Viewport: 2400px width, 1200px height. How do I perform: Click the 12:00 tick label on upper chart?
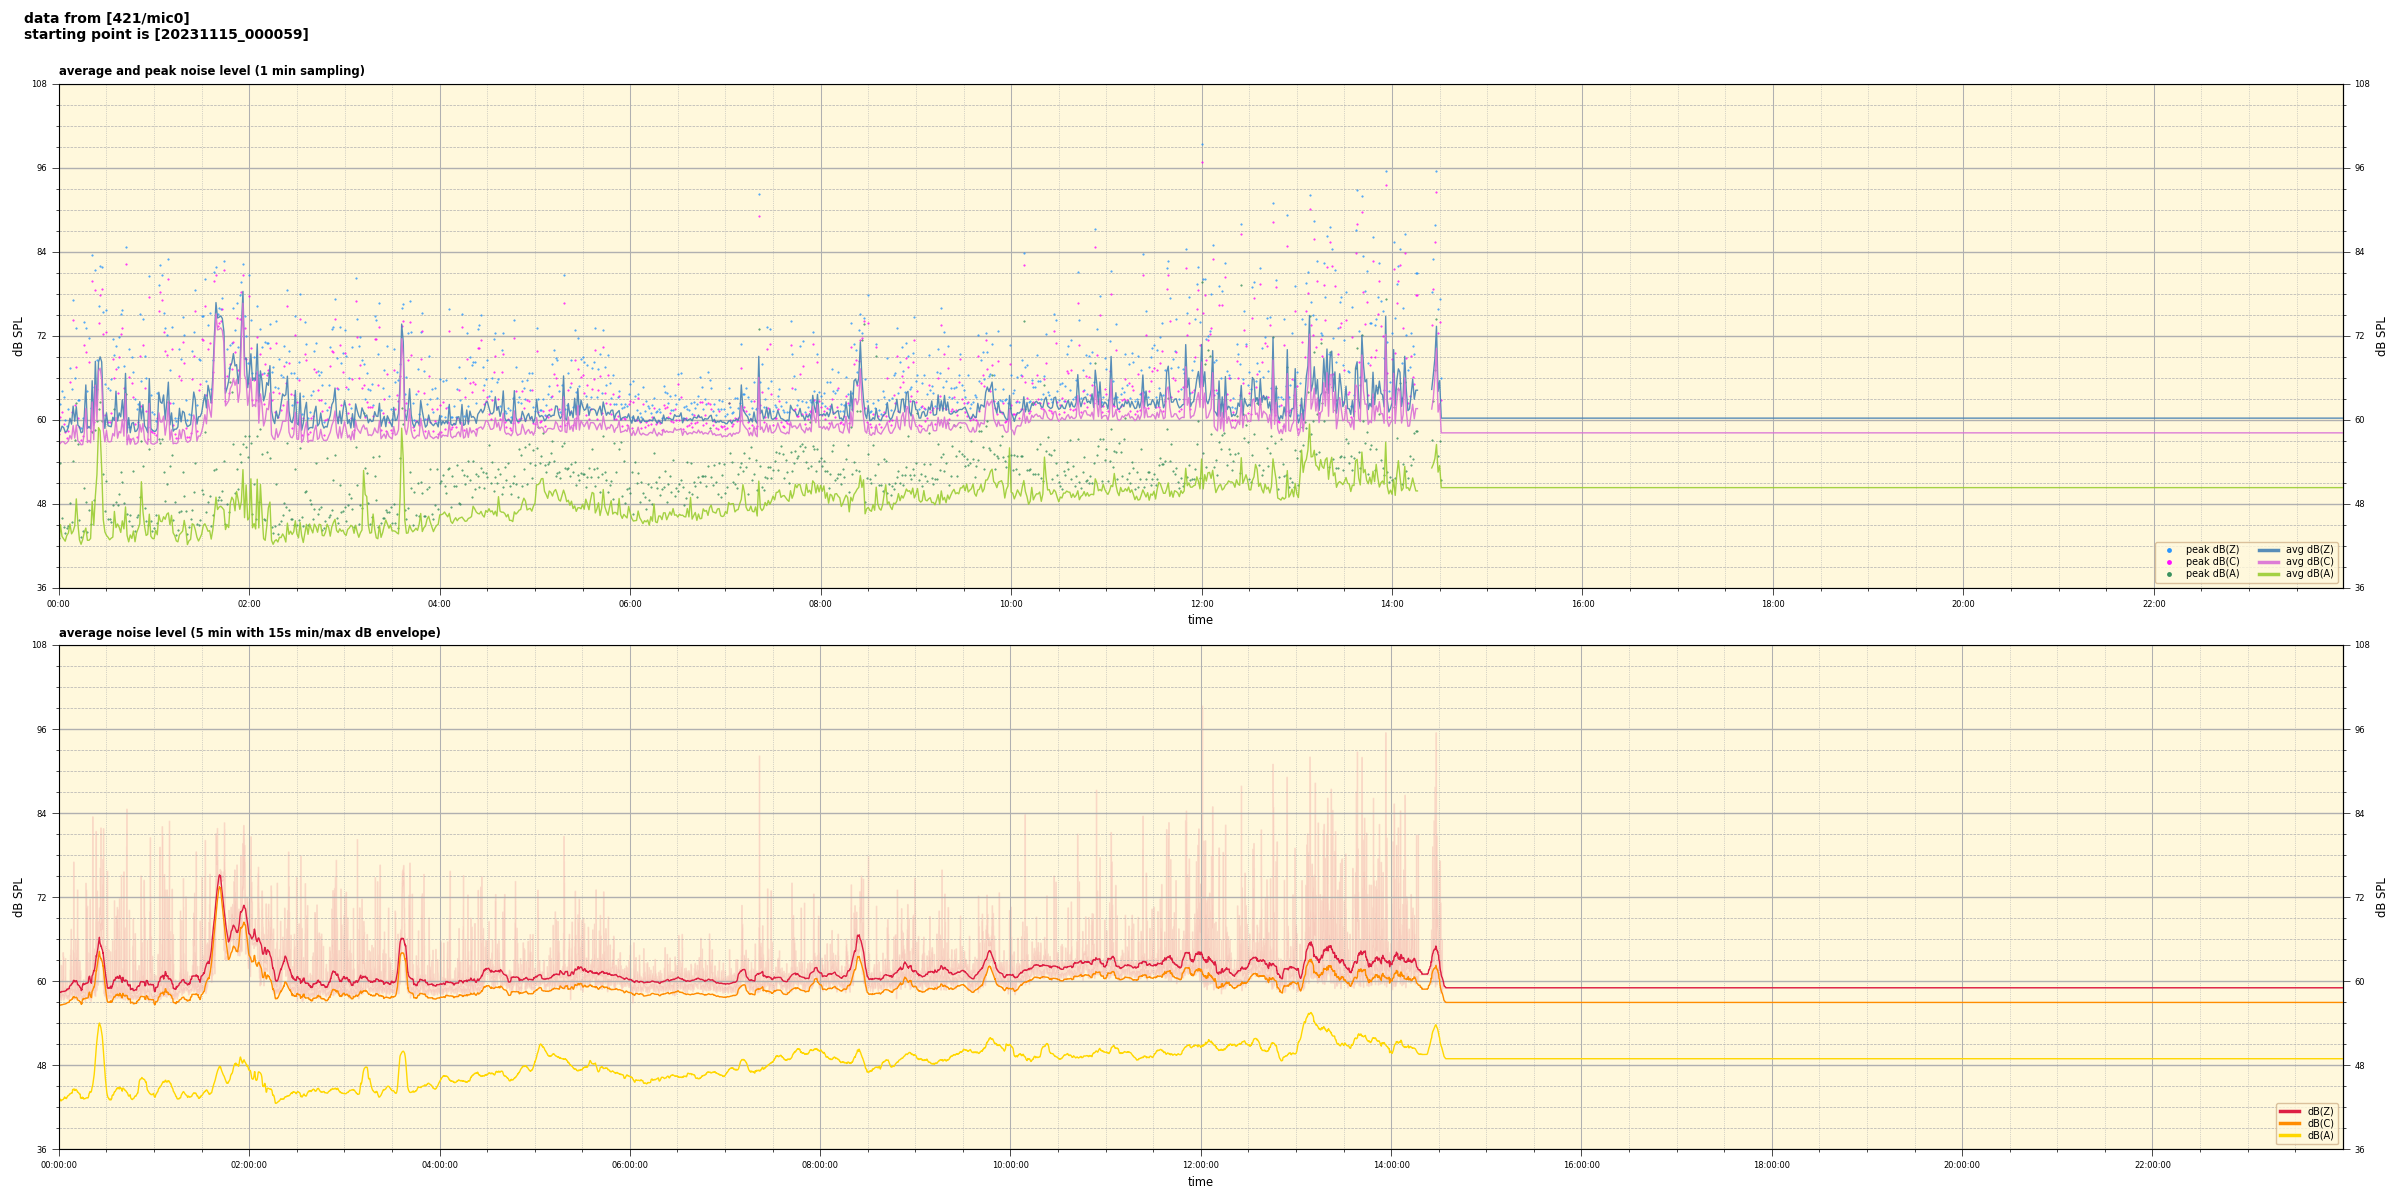(1201, 604)
